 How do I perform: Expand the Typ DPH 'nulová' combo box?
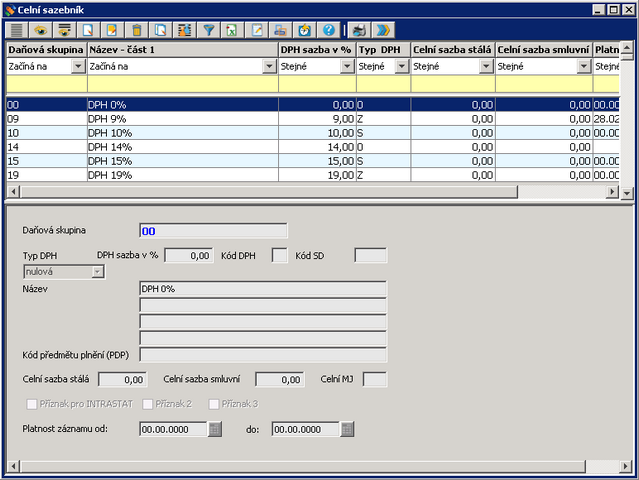[x=98, y=271]
